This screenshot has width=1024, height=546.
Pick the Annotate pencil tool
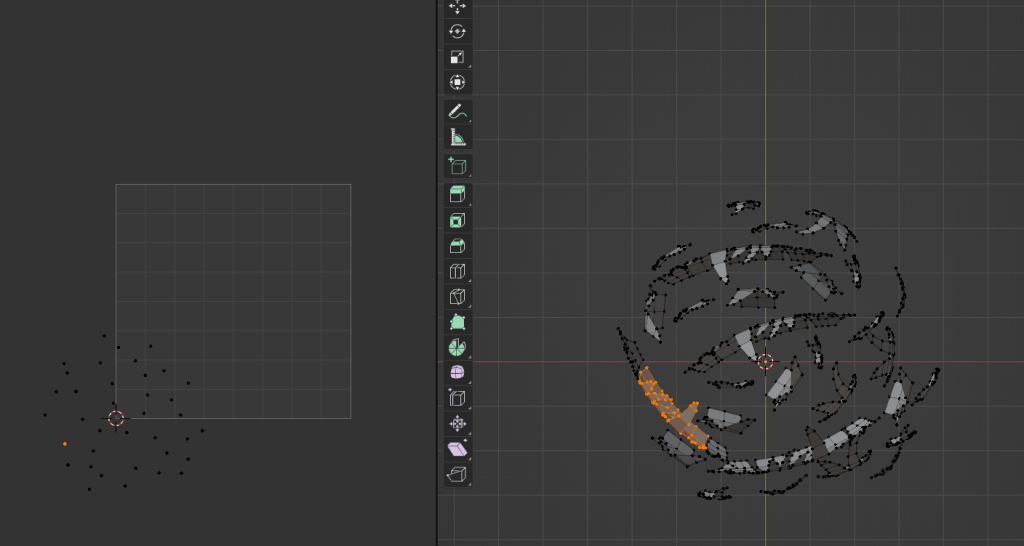coord(457,112)
